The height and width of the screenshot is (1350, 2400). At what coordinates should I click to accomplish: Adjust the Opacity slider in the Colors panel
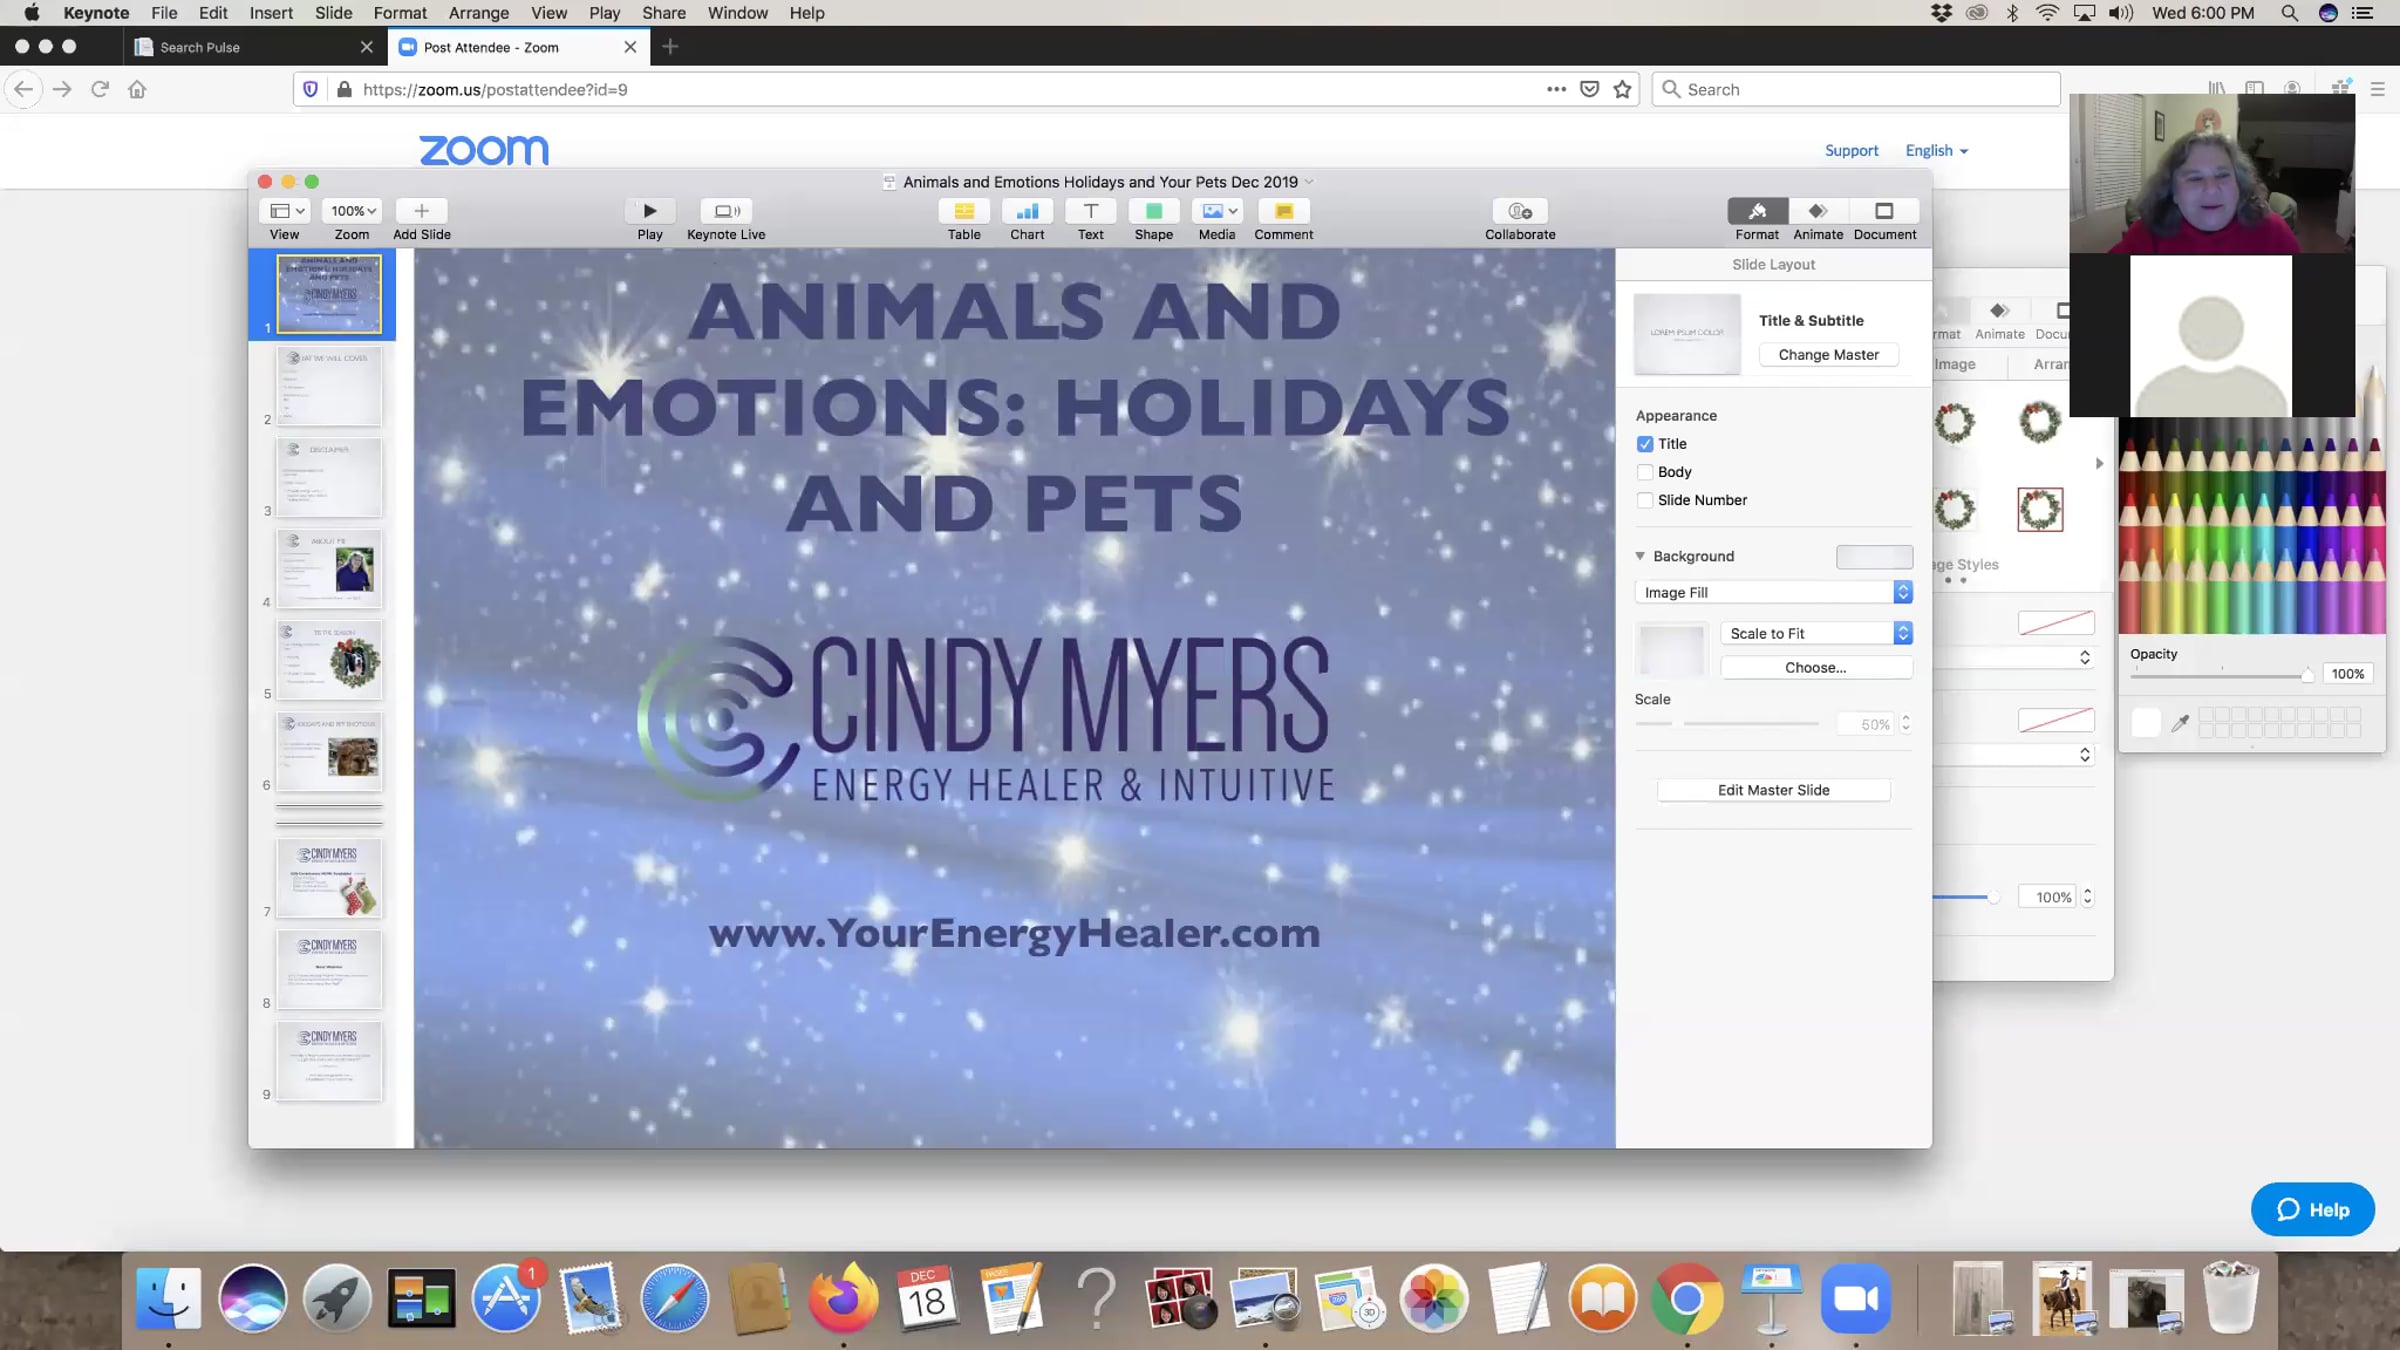point(2306,676)
